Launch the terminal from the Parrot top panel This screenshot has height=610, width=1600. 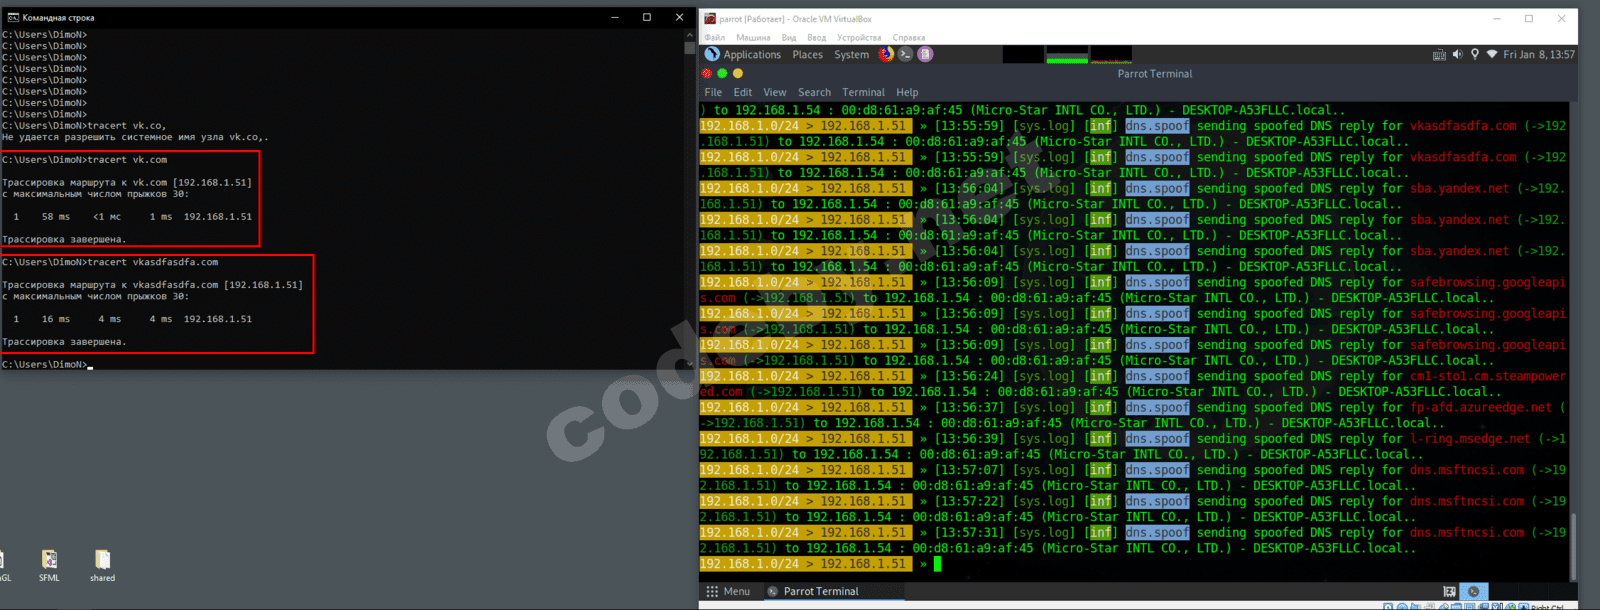click(x=905, y=54)
